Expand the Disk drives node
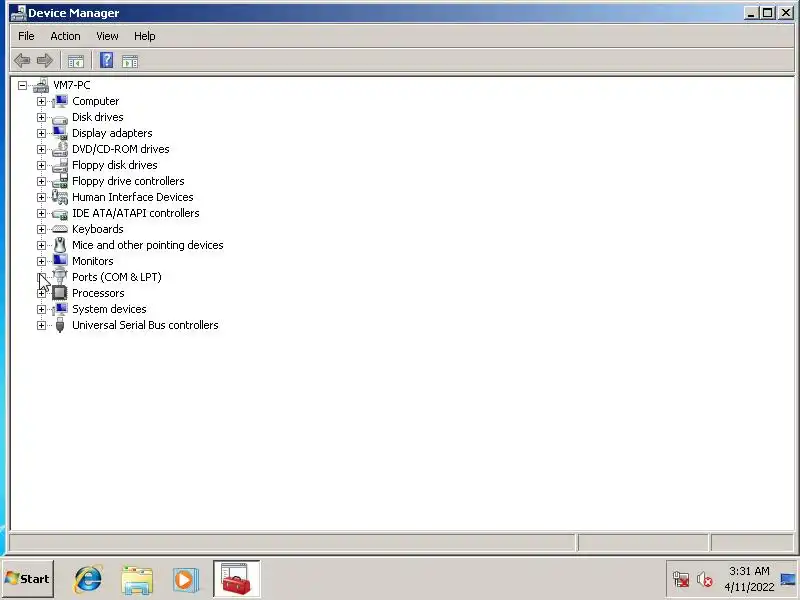Image resolution: width=800 pixels, height=600 pixels. [x=41, y=117]
